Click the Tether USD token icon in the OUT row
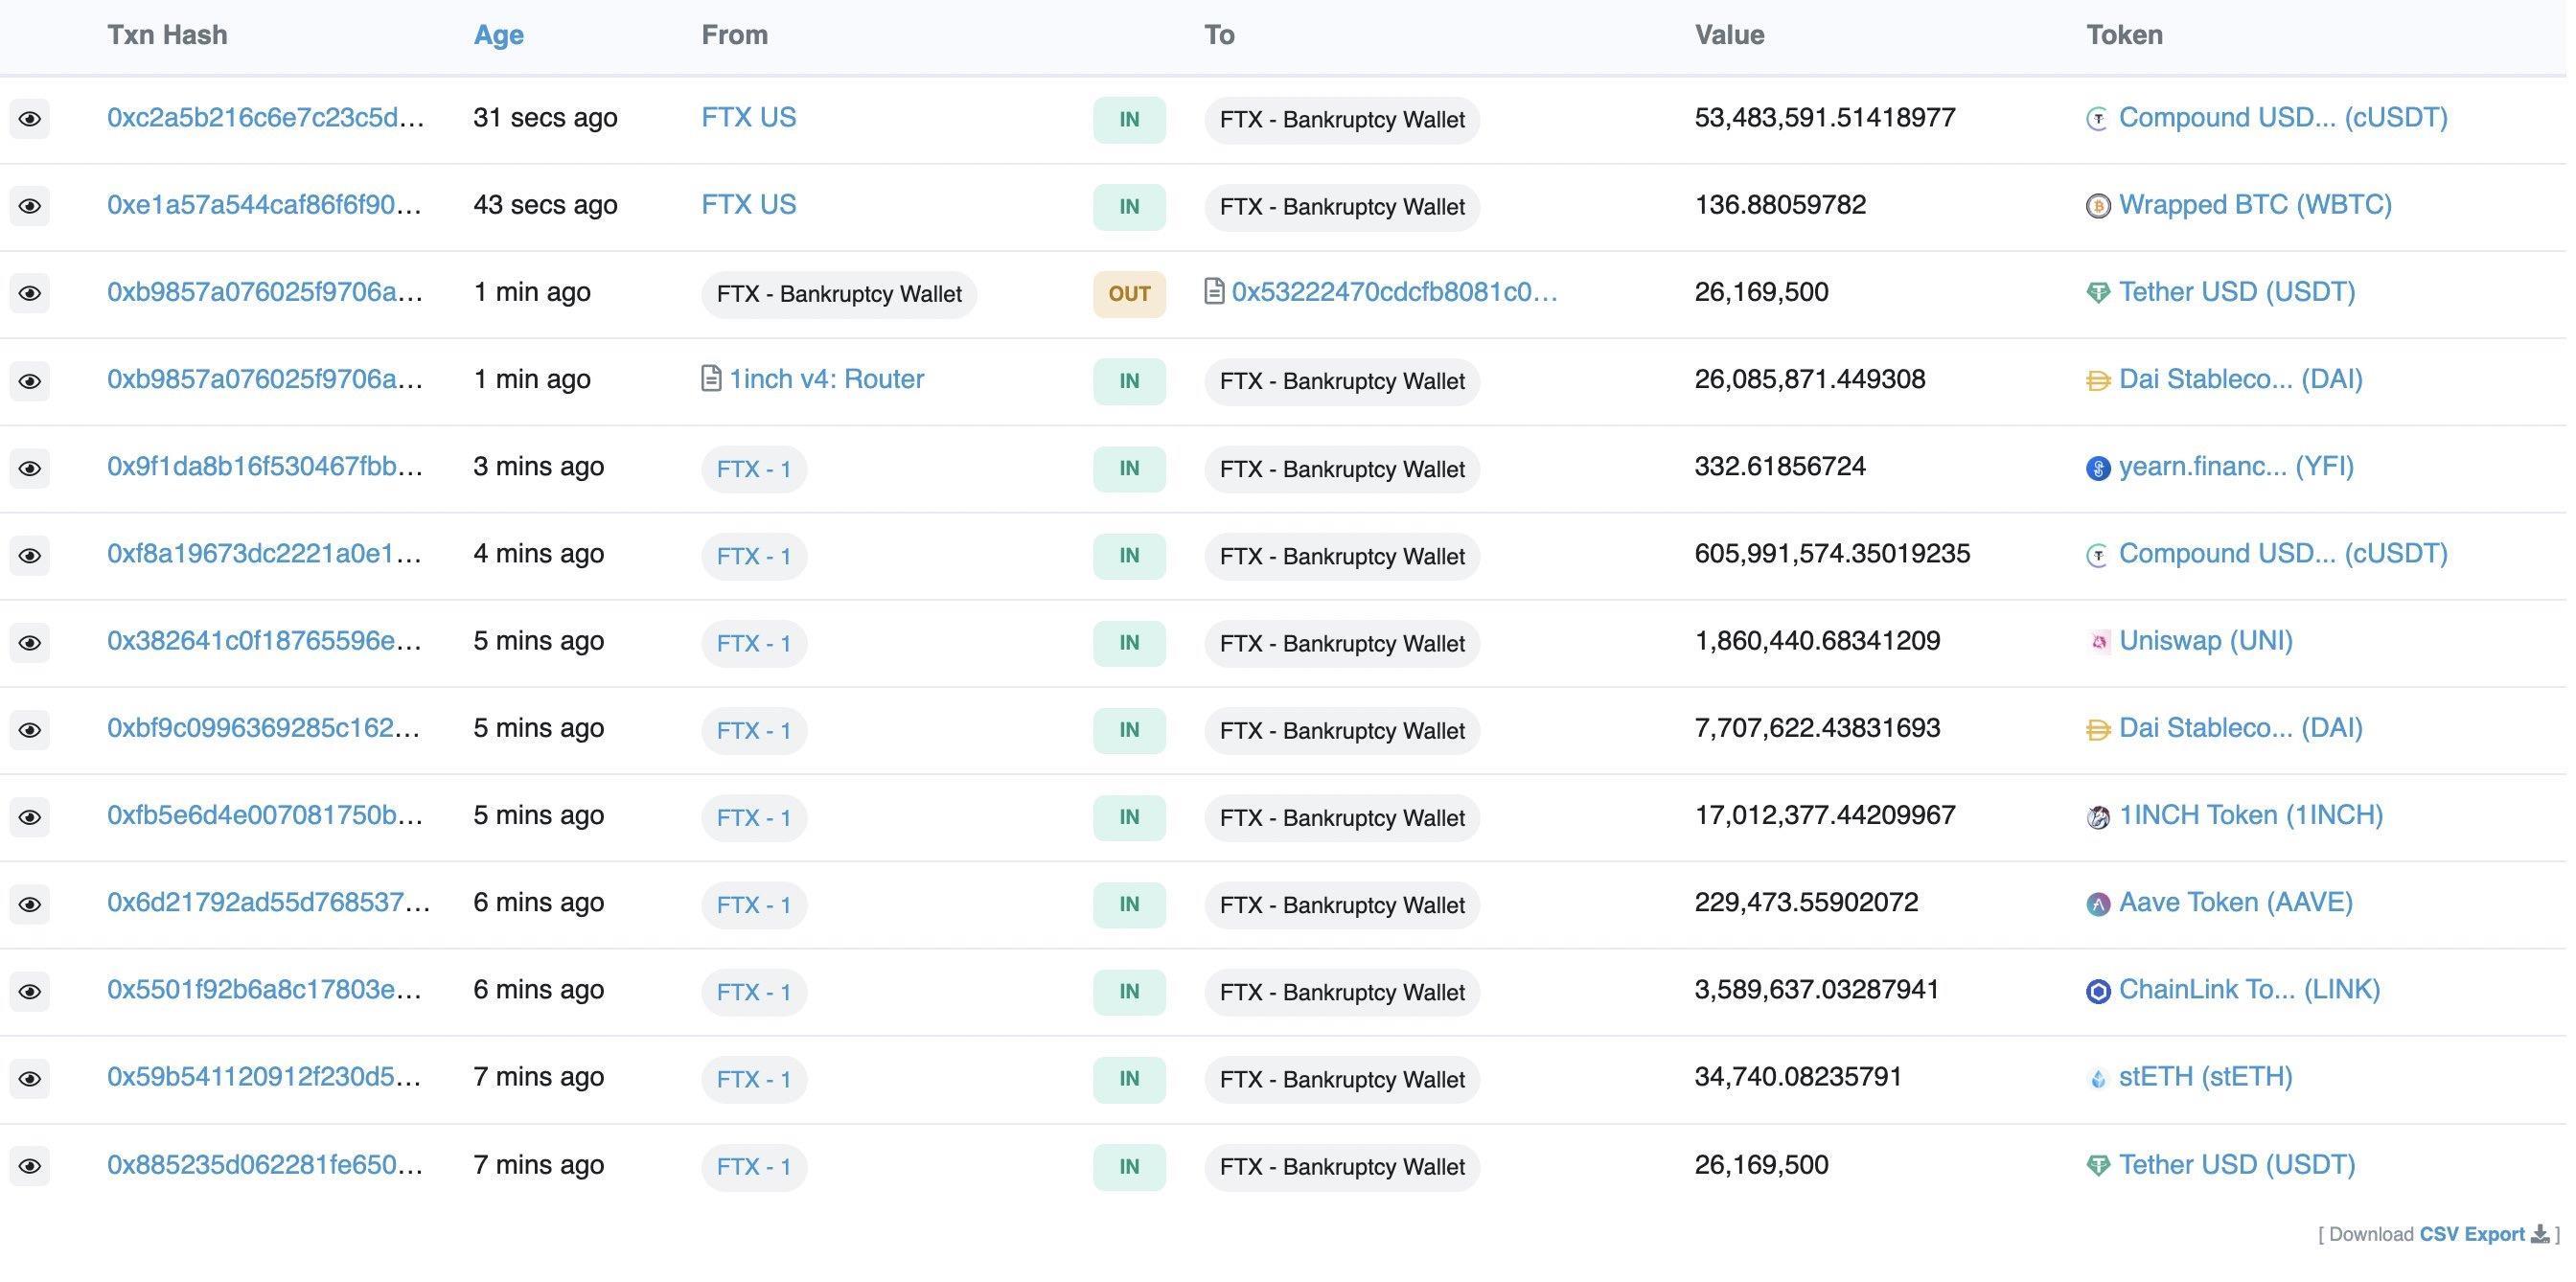2576x1282 pixels. (2098, 293)
